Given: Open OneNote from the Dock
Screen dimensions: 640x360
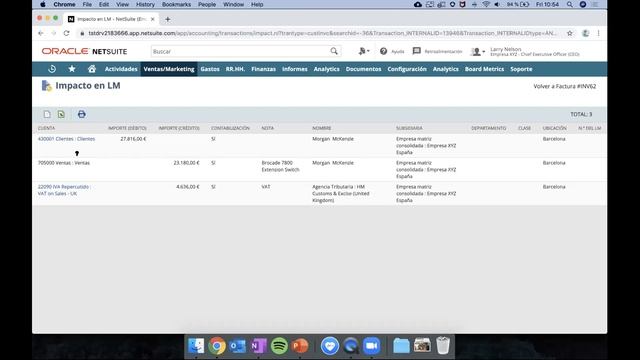Looking at the screenshot, I should tap(258, 346).
